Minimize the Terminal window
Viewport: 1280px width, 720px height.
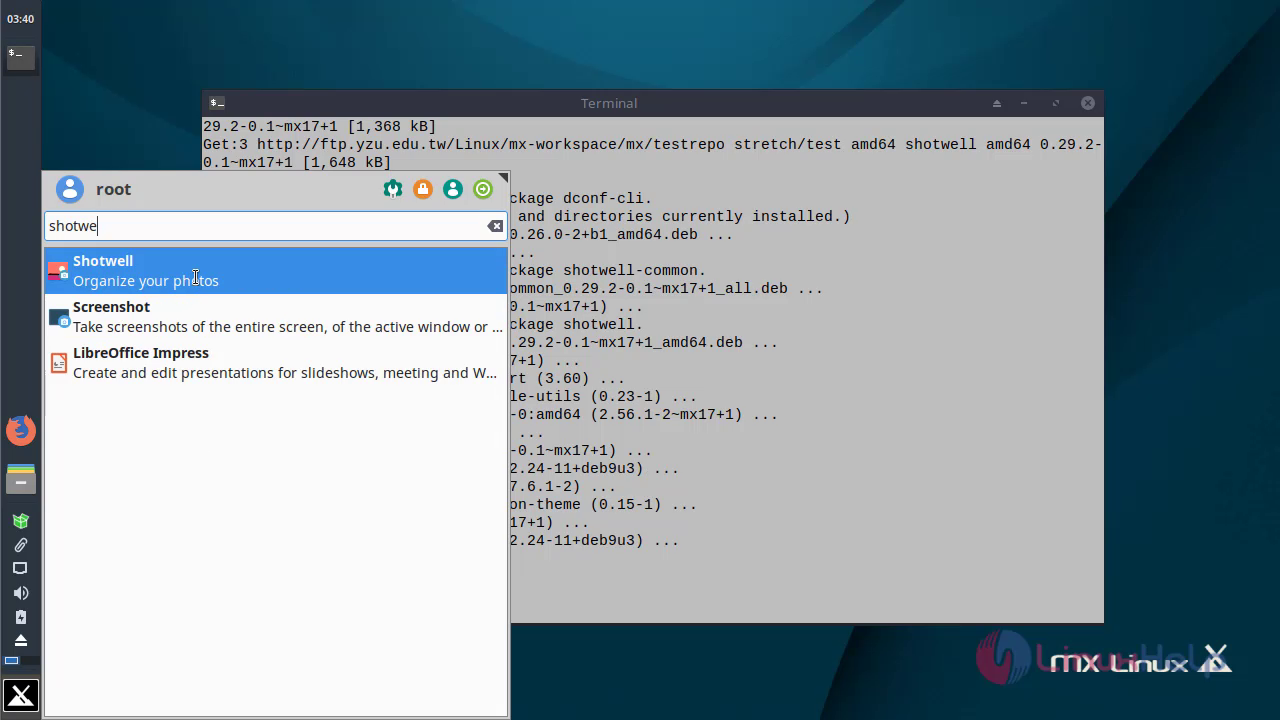(x=1024, y=103)
